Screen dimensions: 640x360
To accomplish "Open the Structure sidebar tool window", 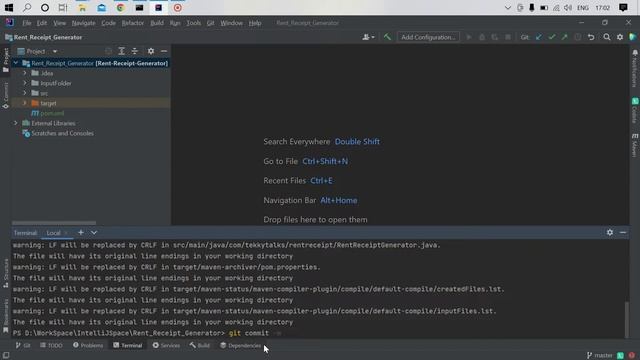I will pyautogui.click(x=5, y=273).
